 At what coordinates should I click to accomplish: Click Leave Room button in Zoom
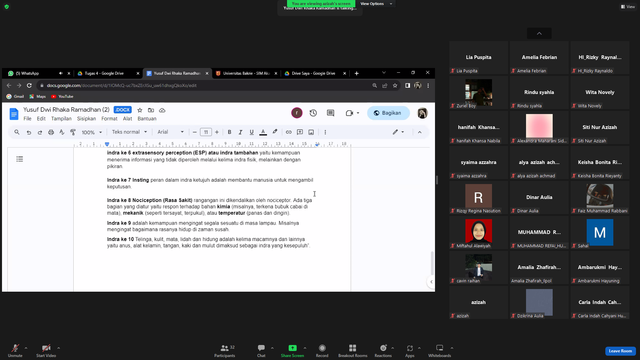[620, 351]
